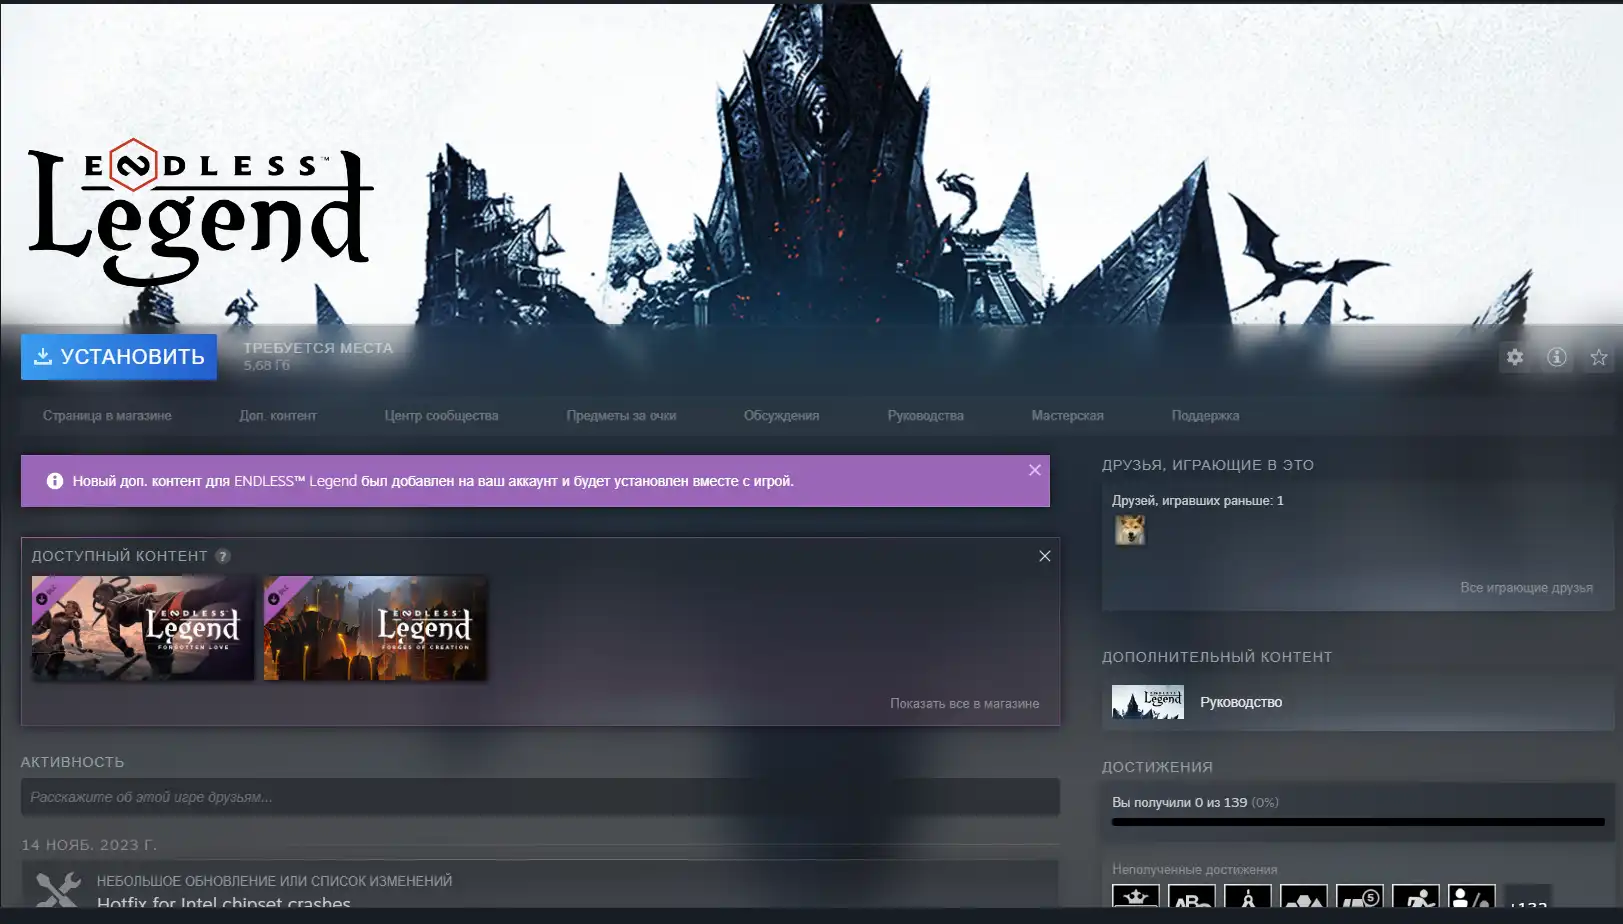1623x924 pixels.
Task: Open the Доп. контент tab
Action: tap(278, 416)
